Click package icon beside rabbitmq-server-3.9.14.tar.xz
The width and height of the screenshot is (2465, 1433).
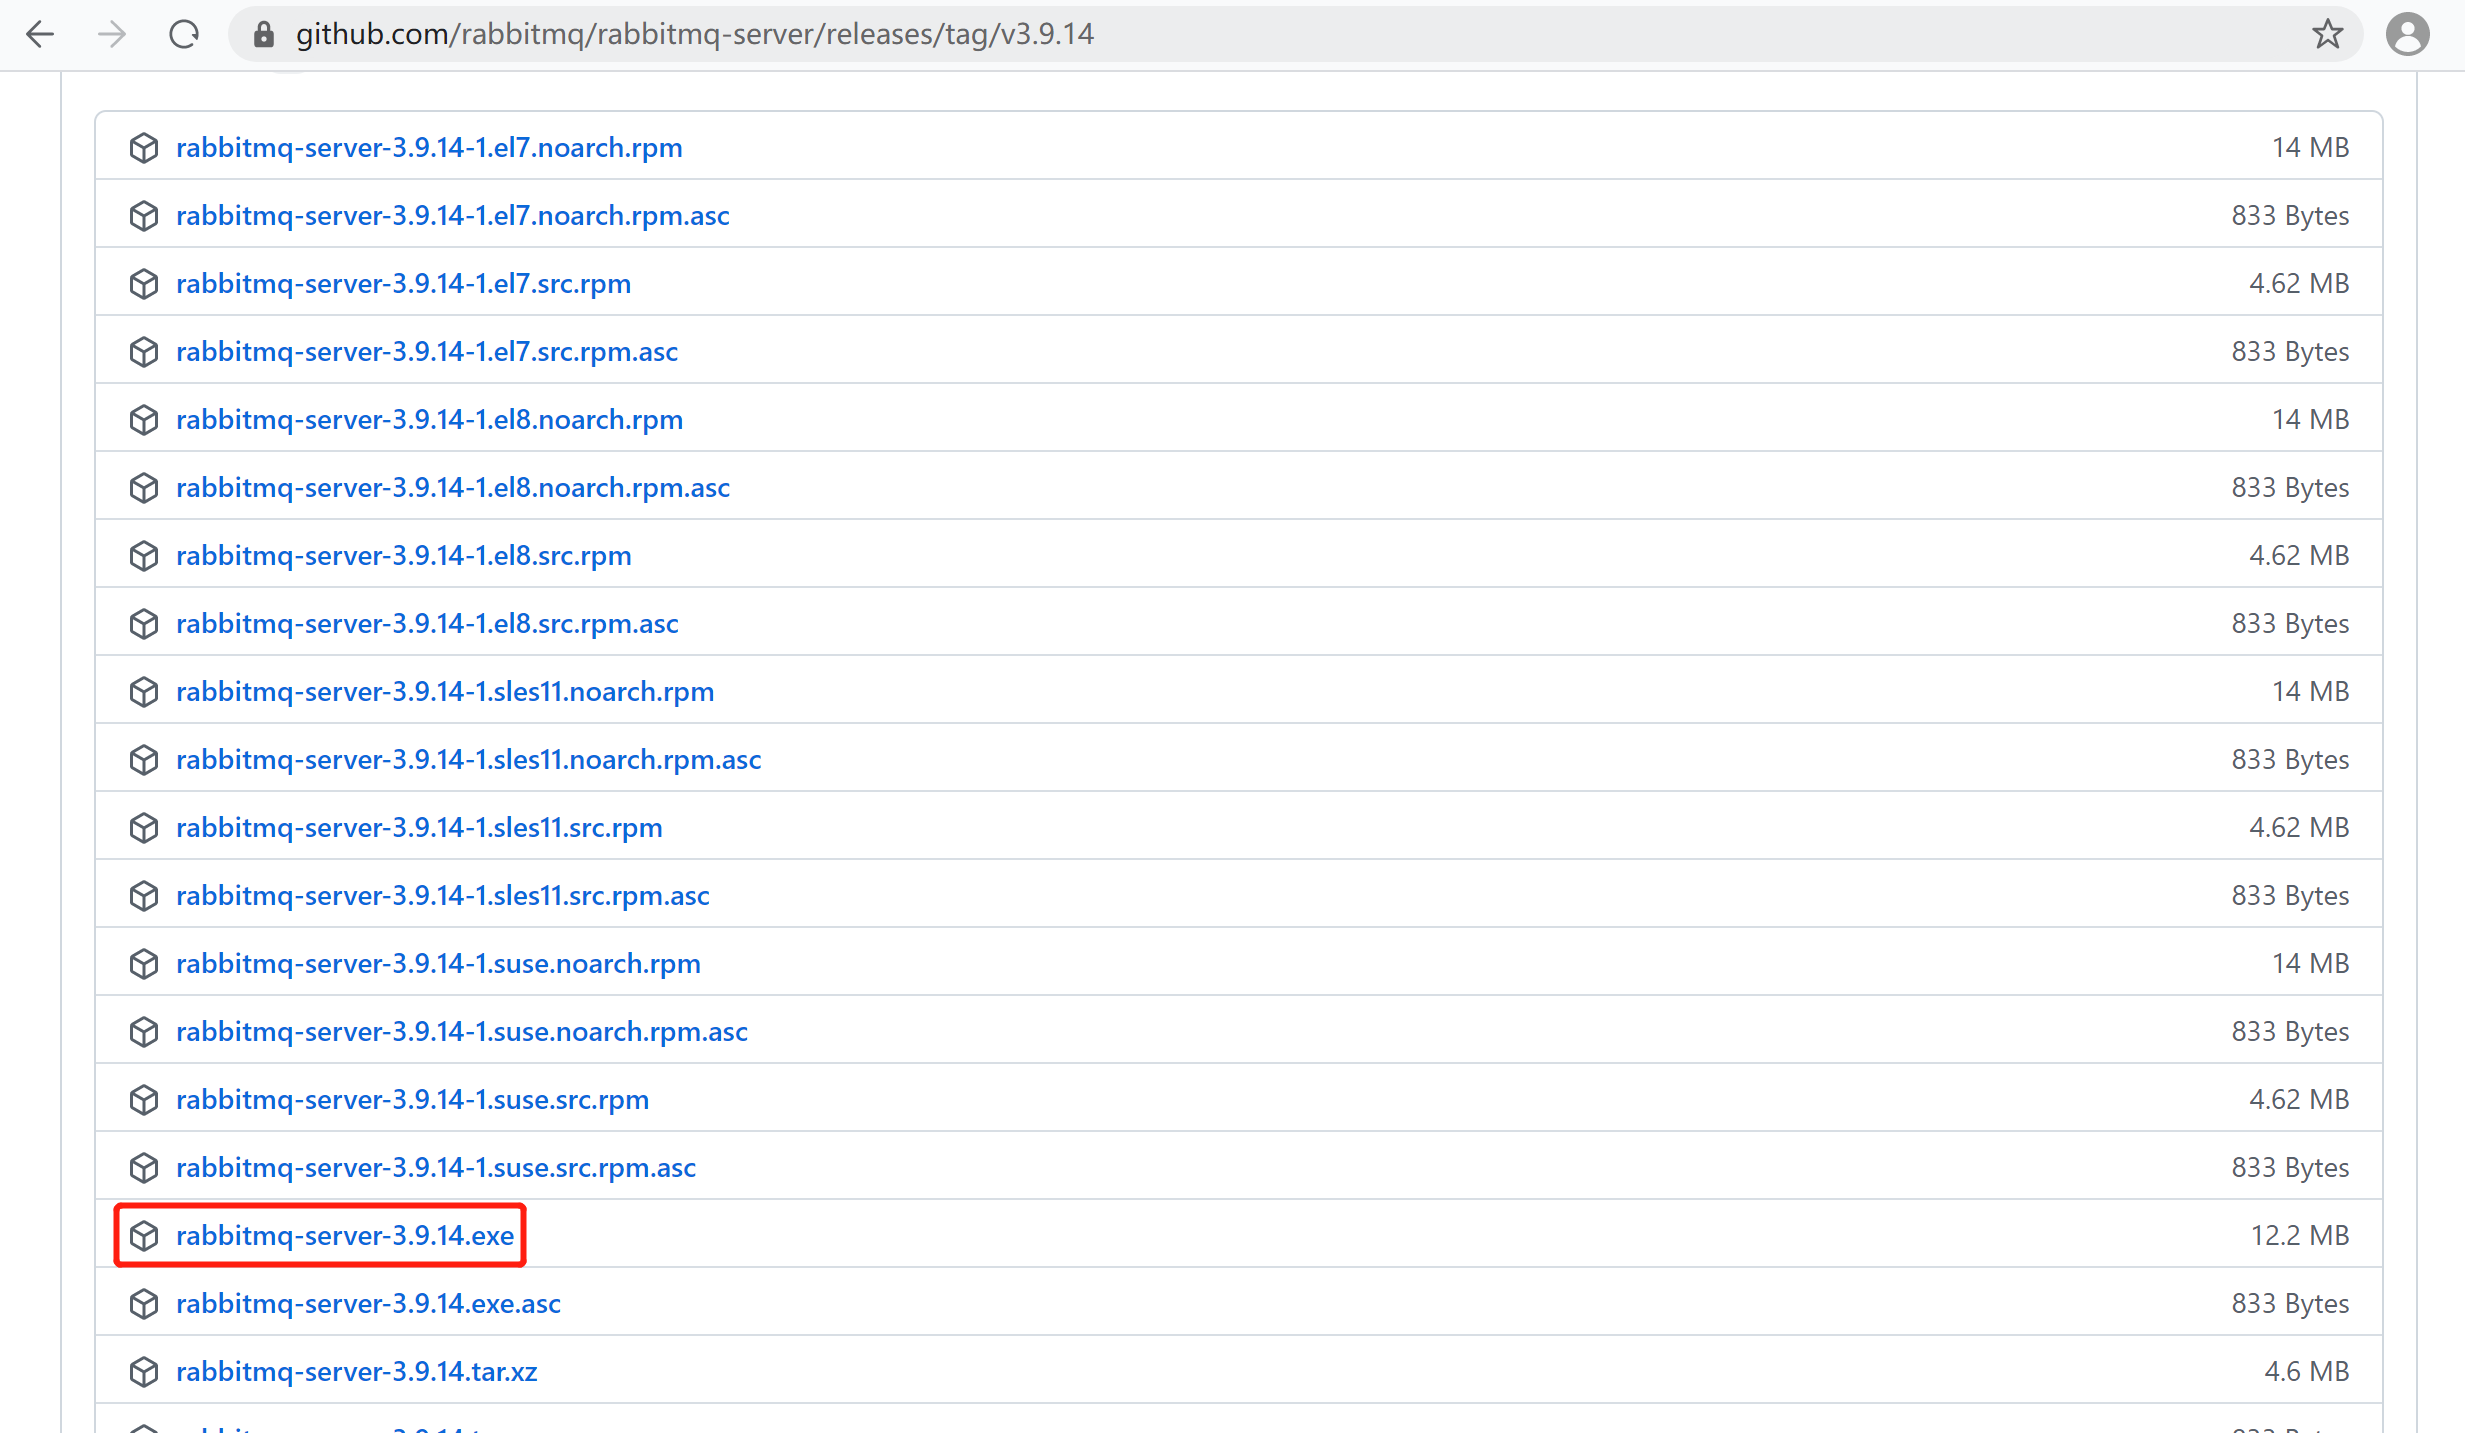(x=144, y=1372)
